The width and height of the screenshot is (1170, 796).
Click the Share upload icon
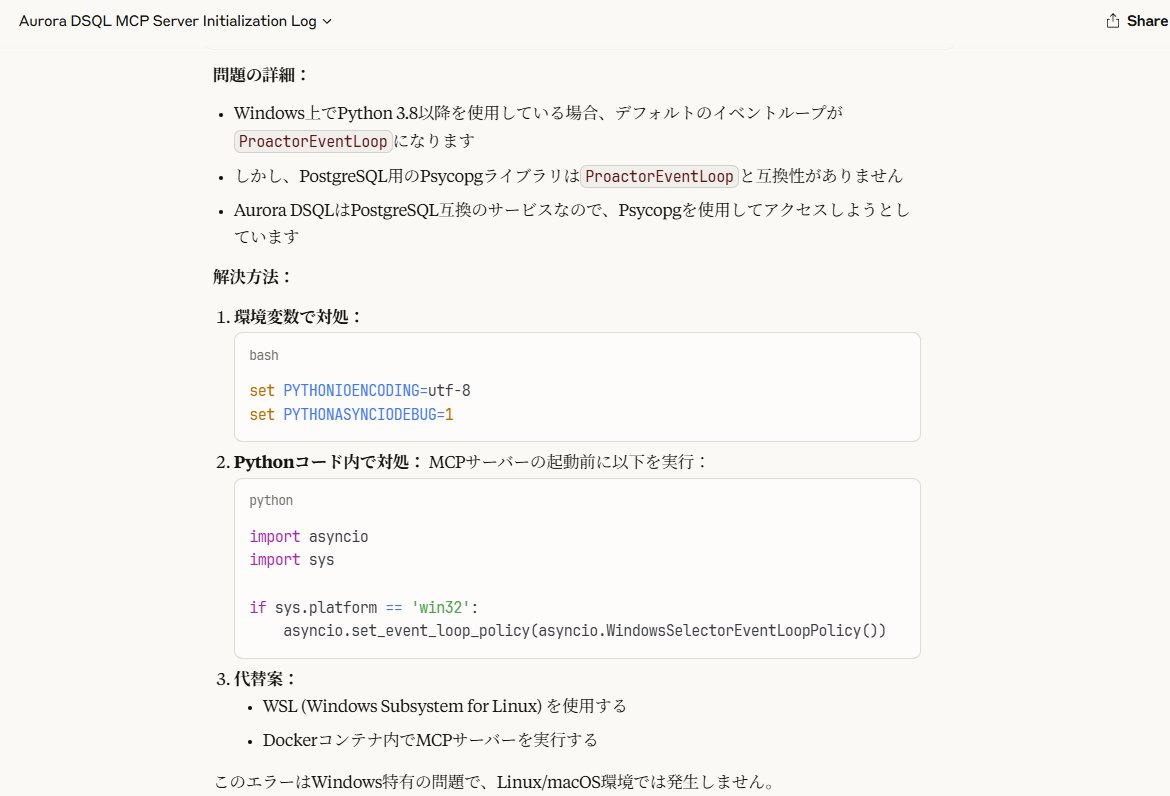point(1113,21)
